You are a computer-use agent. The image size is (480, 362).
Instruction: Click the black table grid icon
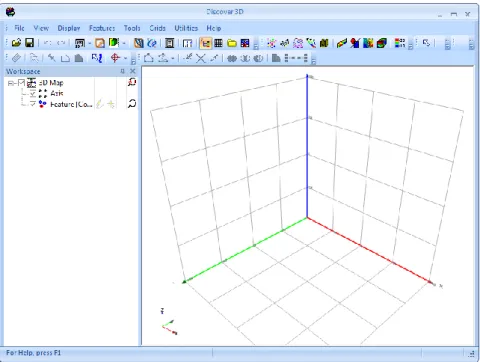click(x=218, y=43)
